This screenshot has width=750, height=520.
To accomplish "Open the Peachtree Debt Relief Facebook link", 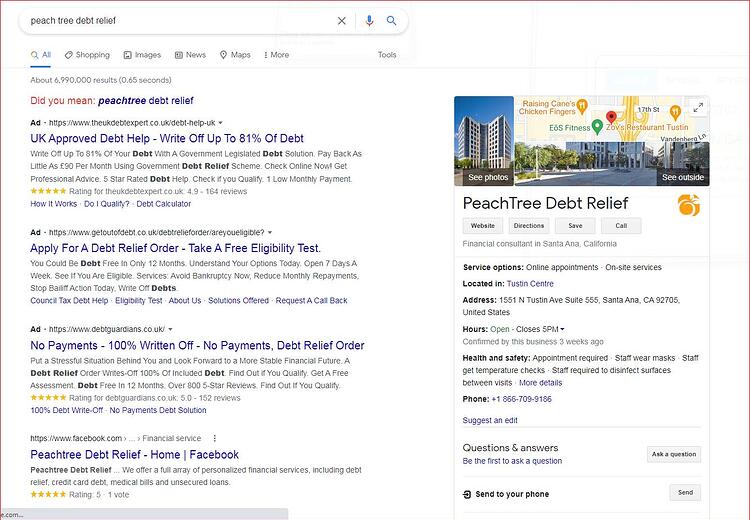I will click(134, 454).
